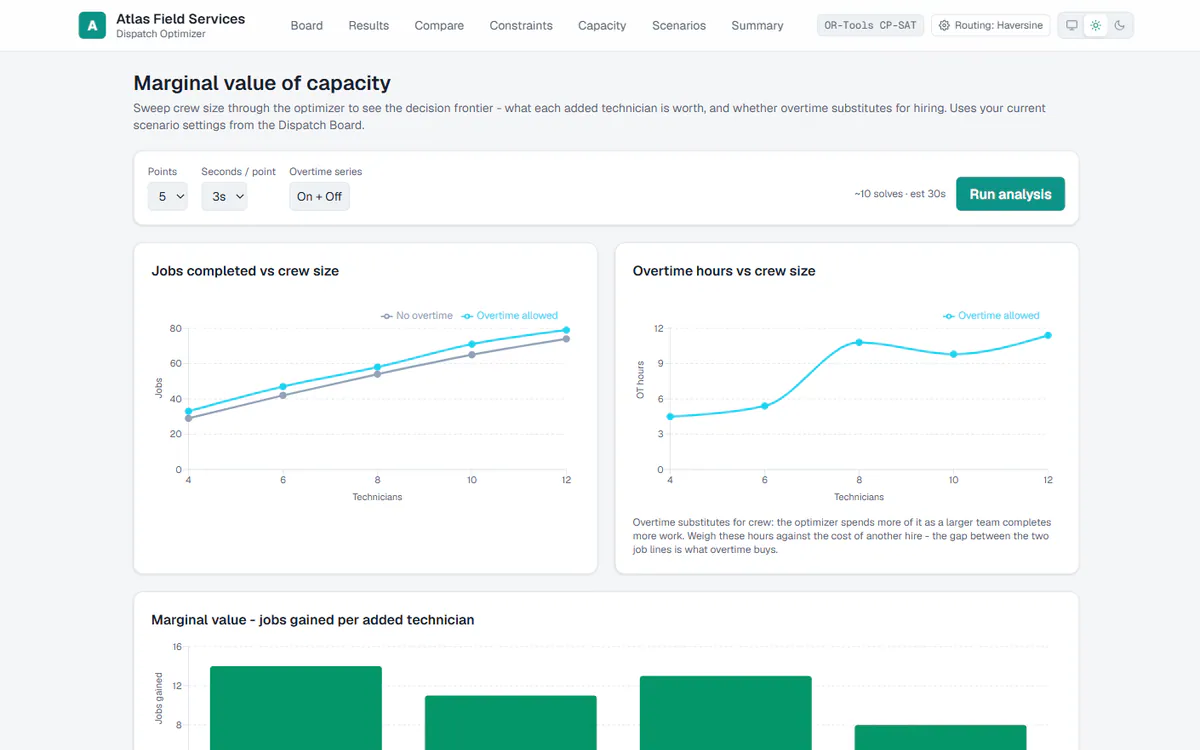The height and width of the screenshot is (750, 1200).
Task: Open the Summary tab
Action: coord(757,25)
